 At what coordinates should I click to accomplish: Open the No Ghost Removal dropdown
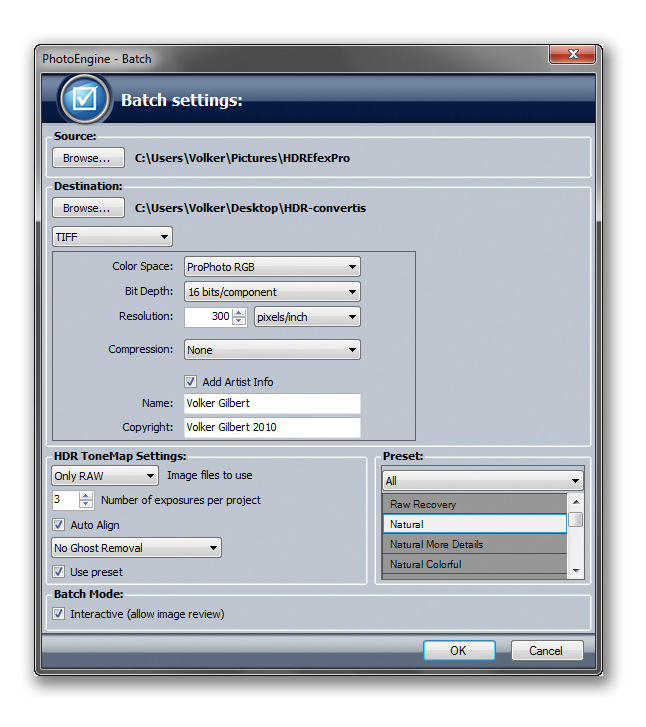(136, 548)
